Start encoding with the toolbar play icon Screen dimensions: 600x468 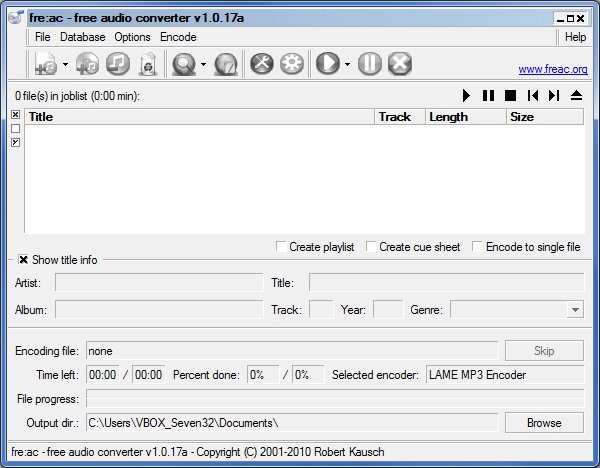pyautogui.click(x=328, y=63)
